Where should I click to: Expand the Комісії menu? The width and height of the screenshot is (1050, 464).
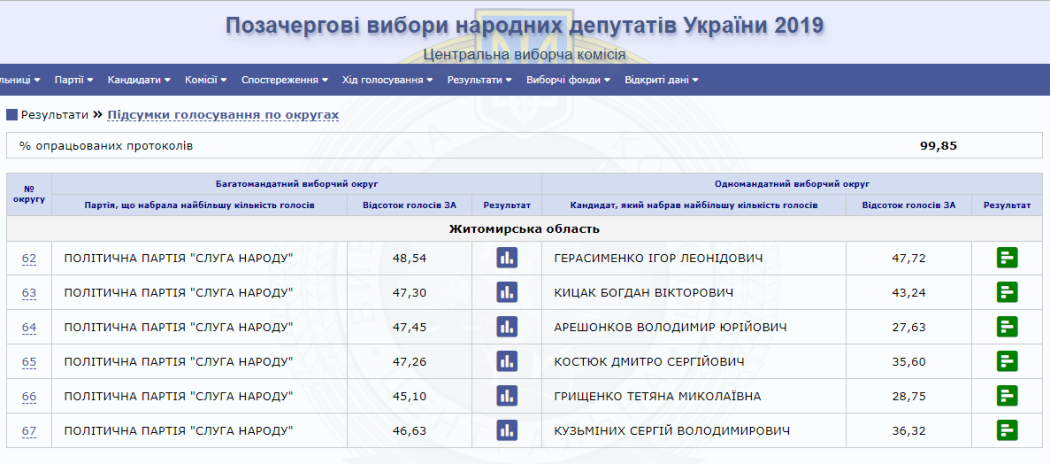click(x=206, y=80)
